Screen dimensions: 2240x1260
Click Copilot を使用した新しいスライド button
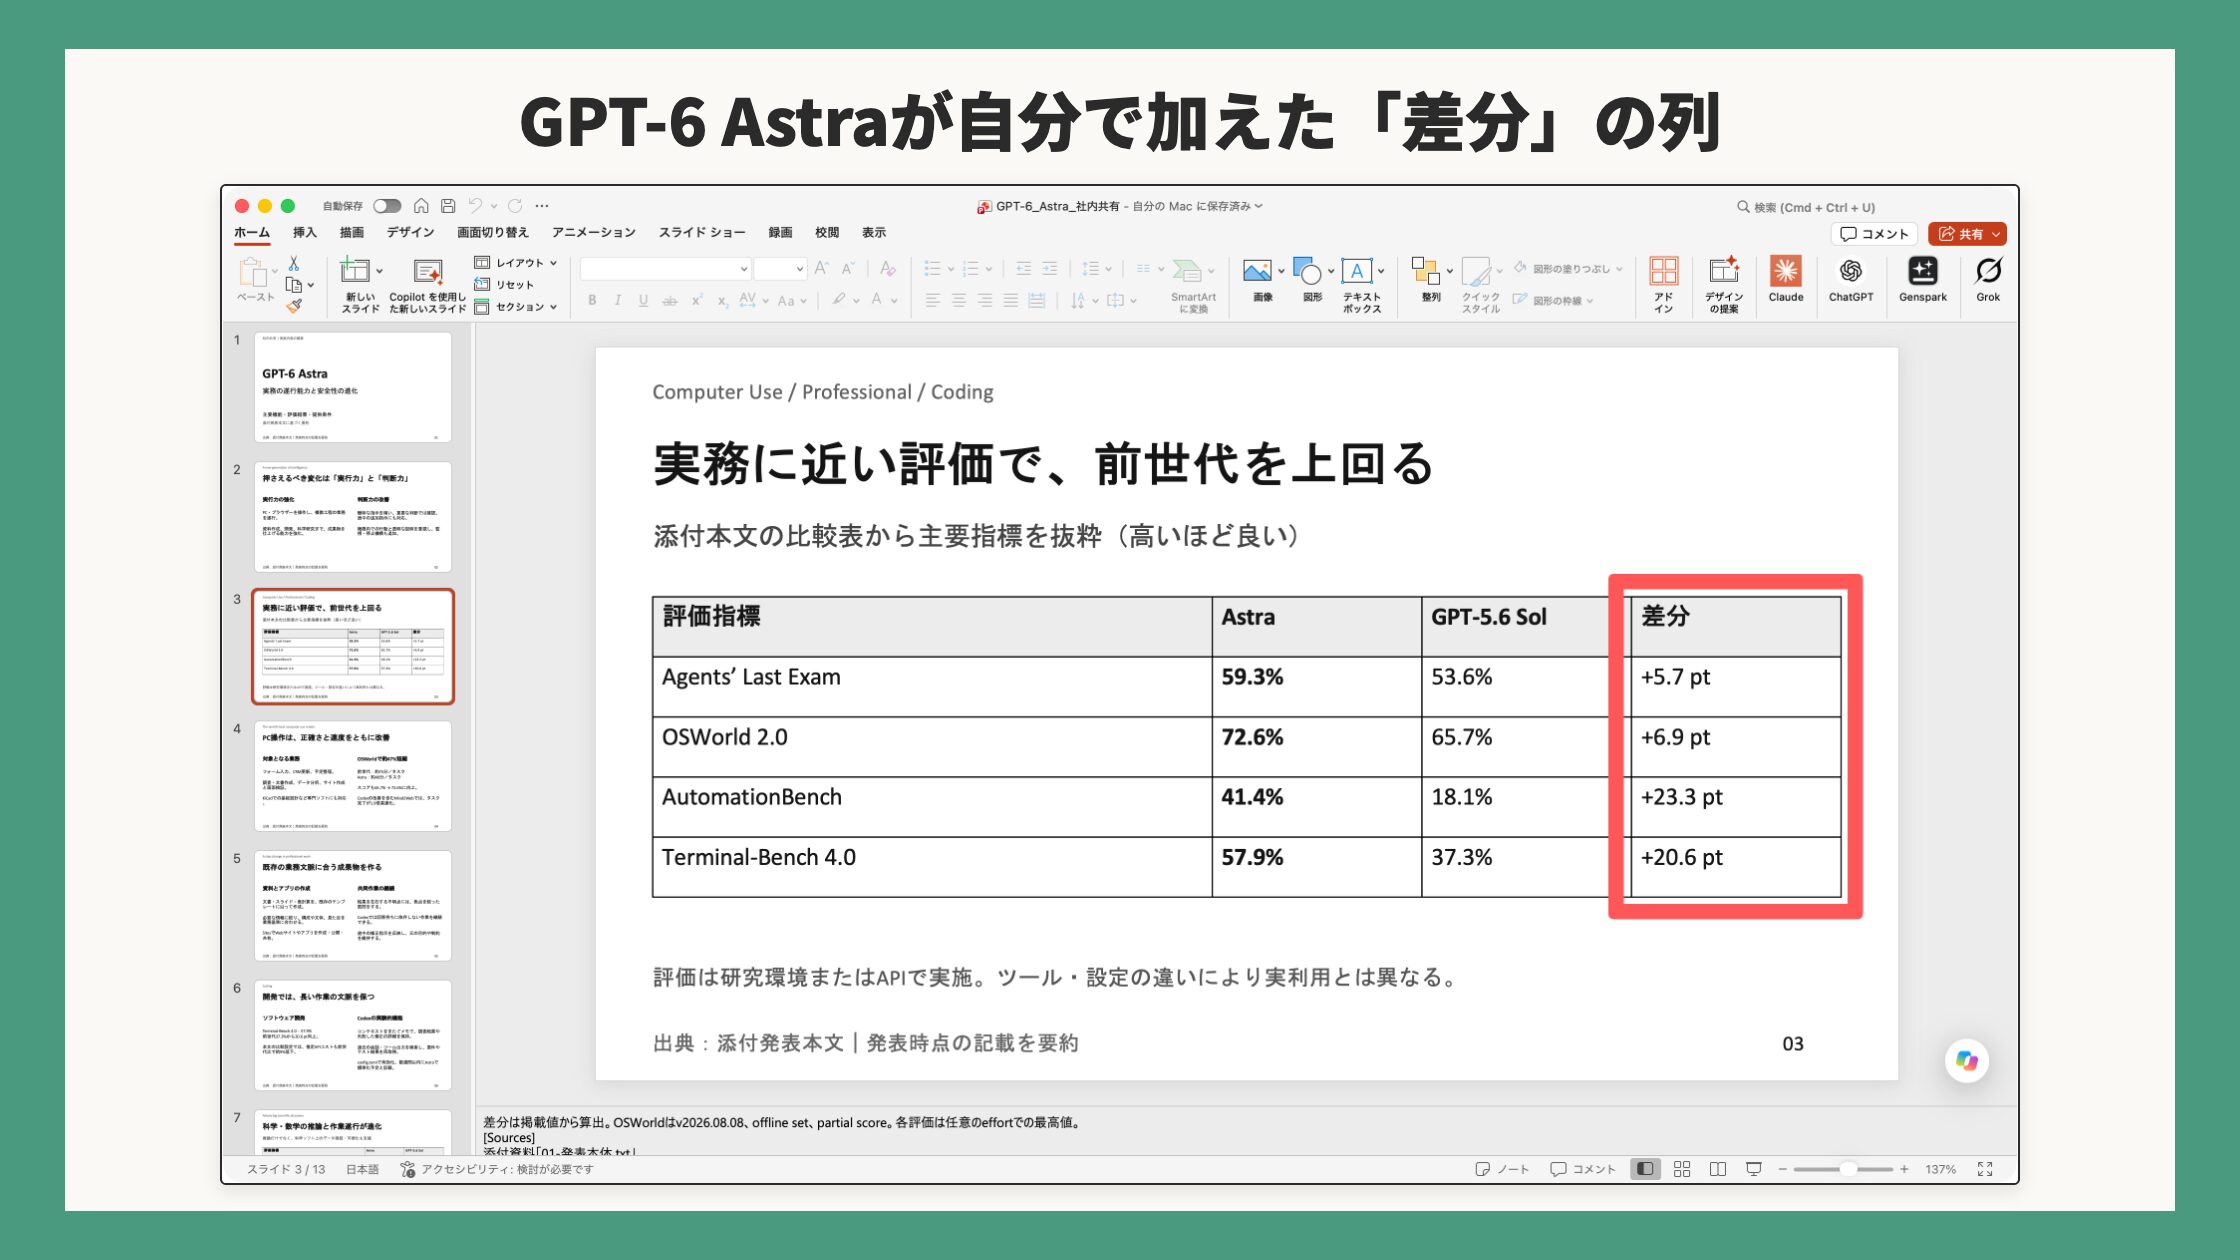point(428,285)
